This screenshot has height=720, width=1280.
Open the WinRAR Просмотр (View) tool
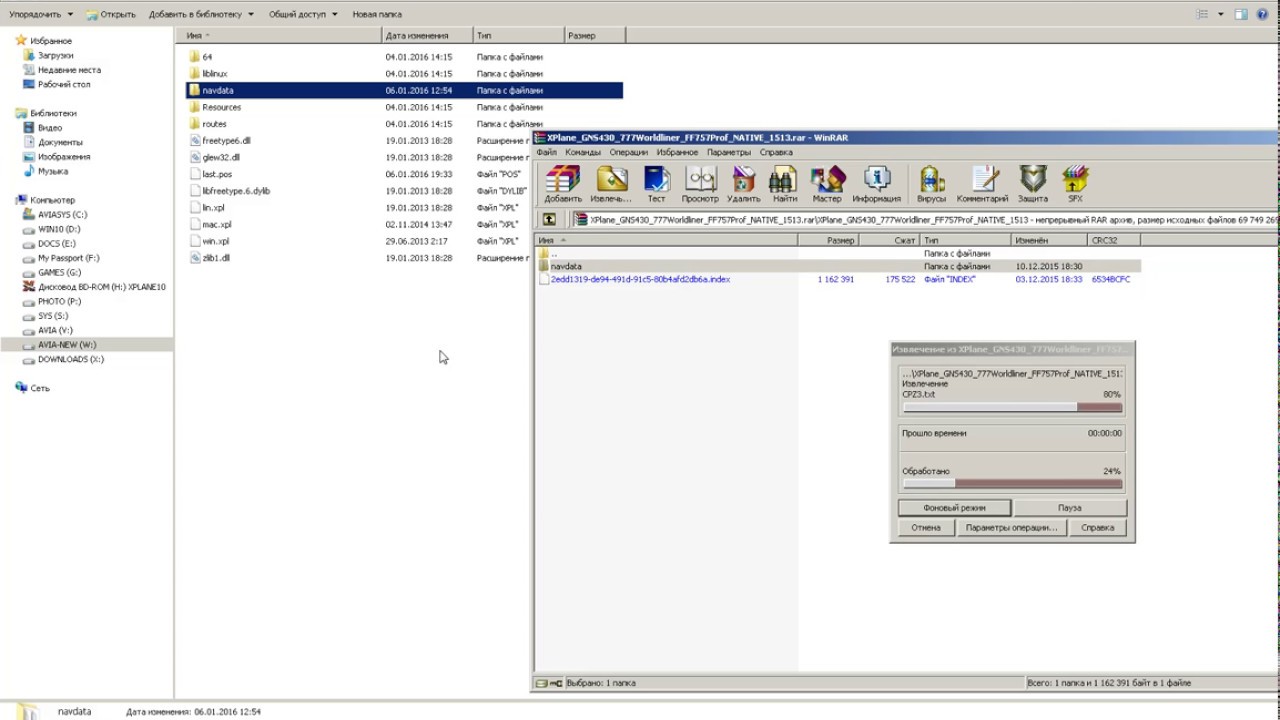pos(700,184)
